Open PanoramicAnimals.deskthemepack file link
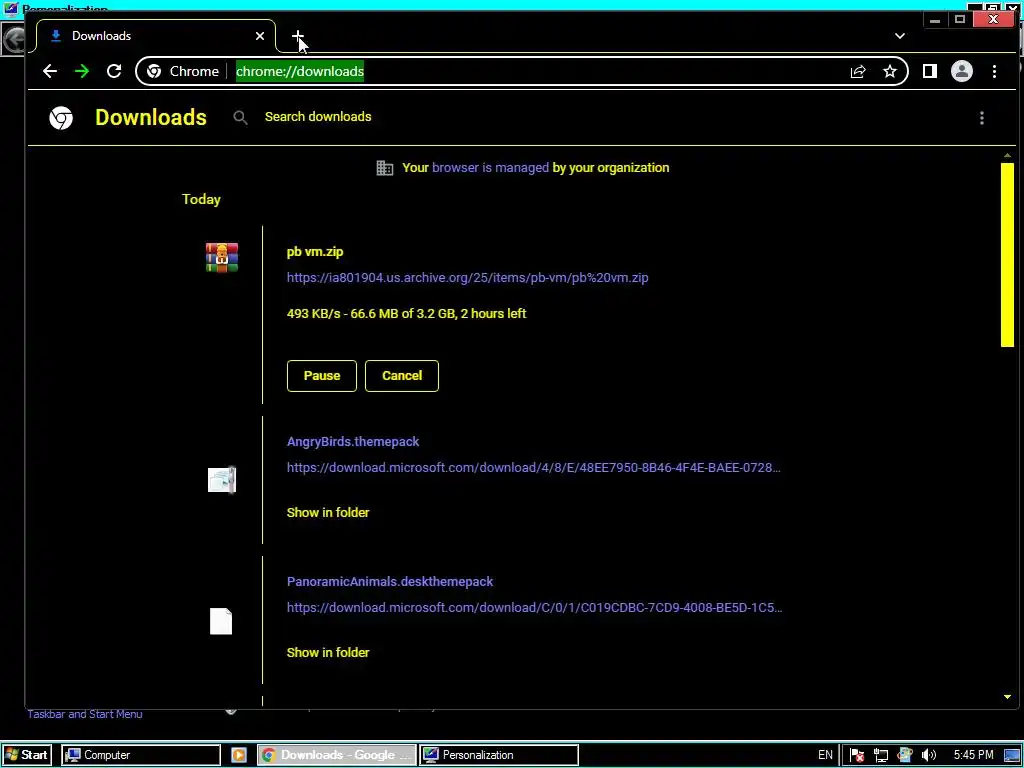This screenshot has height=768, width=1024. tap(390, 581)
